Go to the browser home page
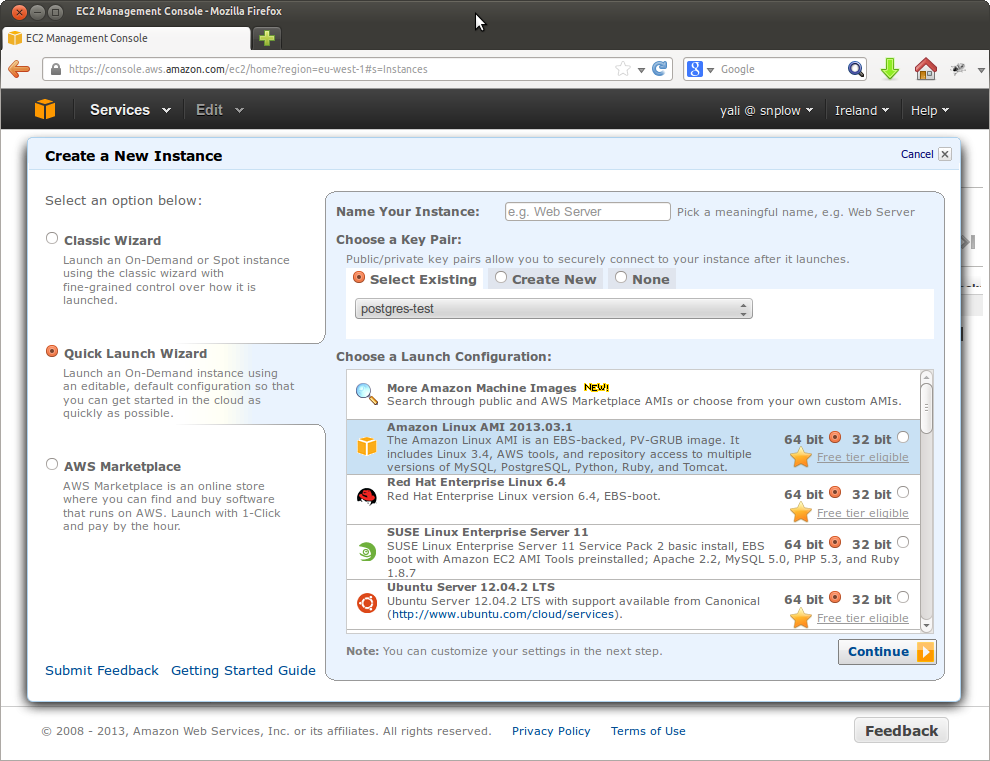The width and height of the screenshot is (990, 761). pos(925,69)
